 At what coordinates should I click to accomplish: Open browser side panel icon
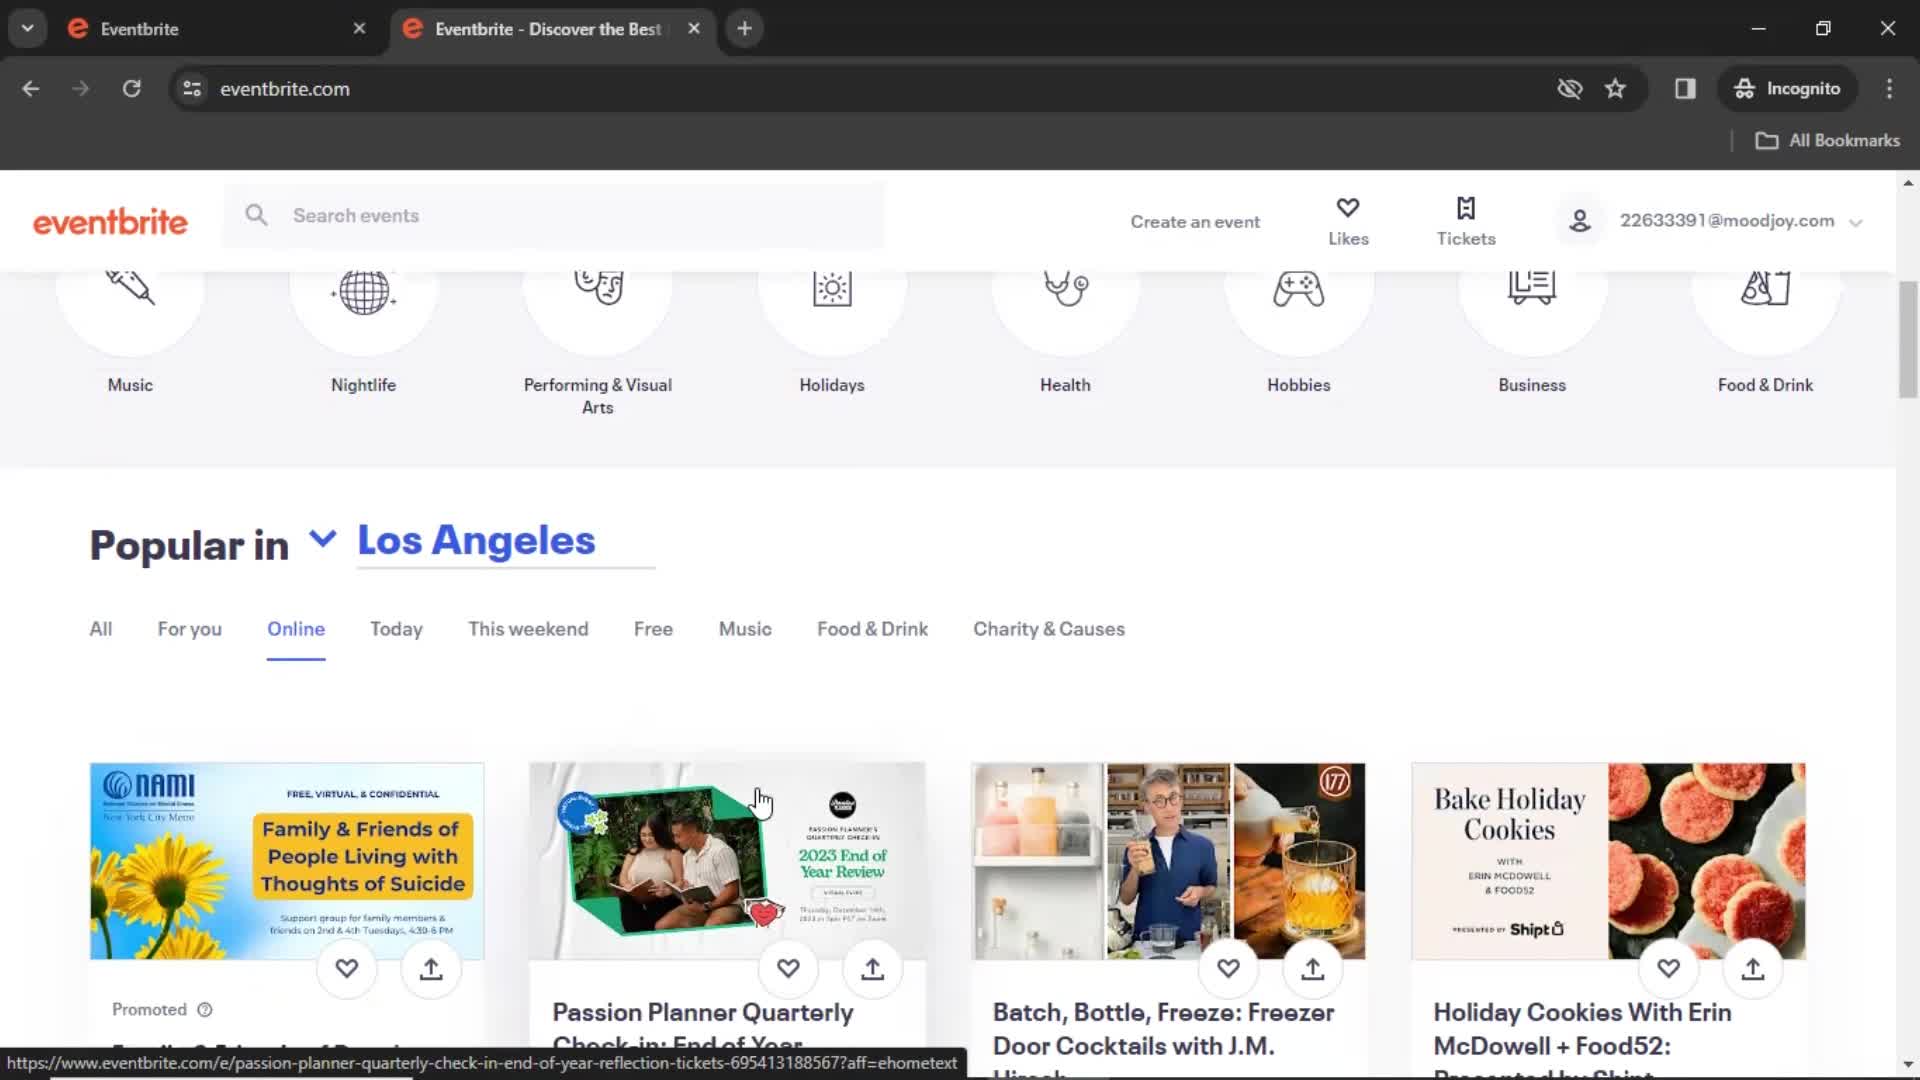1685,89
